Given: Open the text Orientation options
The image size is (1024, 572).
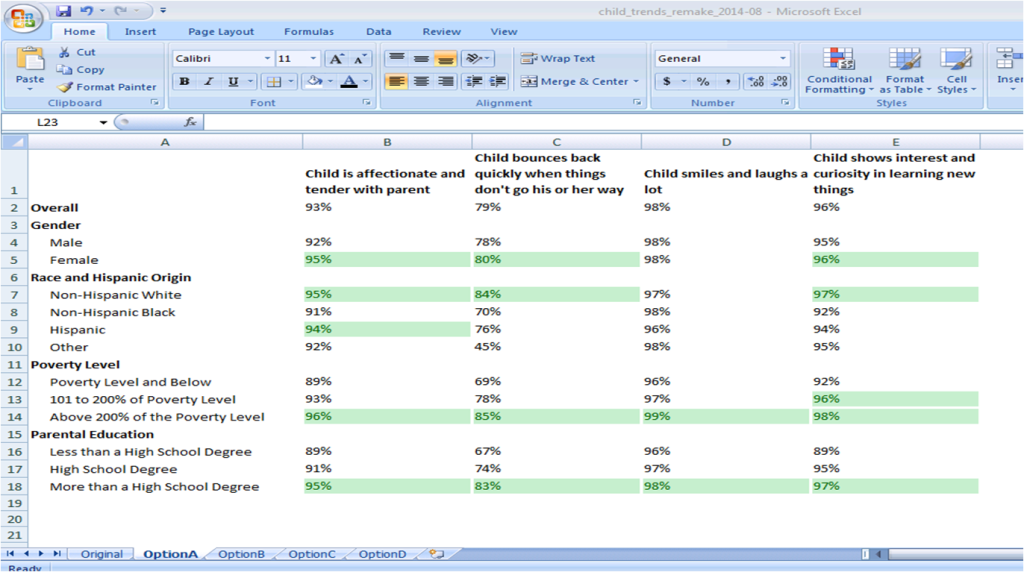Looking at the screenshot, I should point(477,59).
